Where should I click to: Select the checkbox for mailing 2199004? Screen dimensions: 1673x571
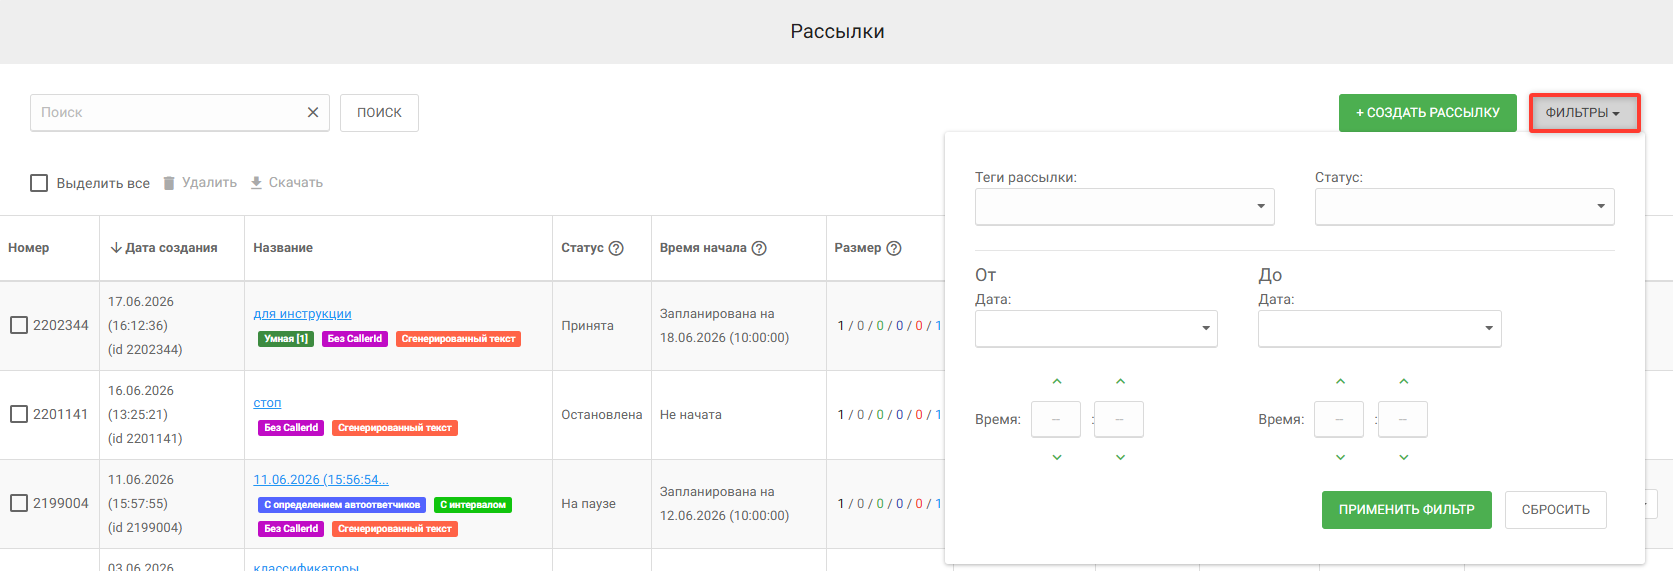click(19, 503)
